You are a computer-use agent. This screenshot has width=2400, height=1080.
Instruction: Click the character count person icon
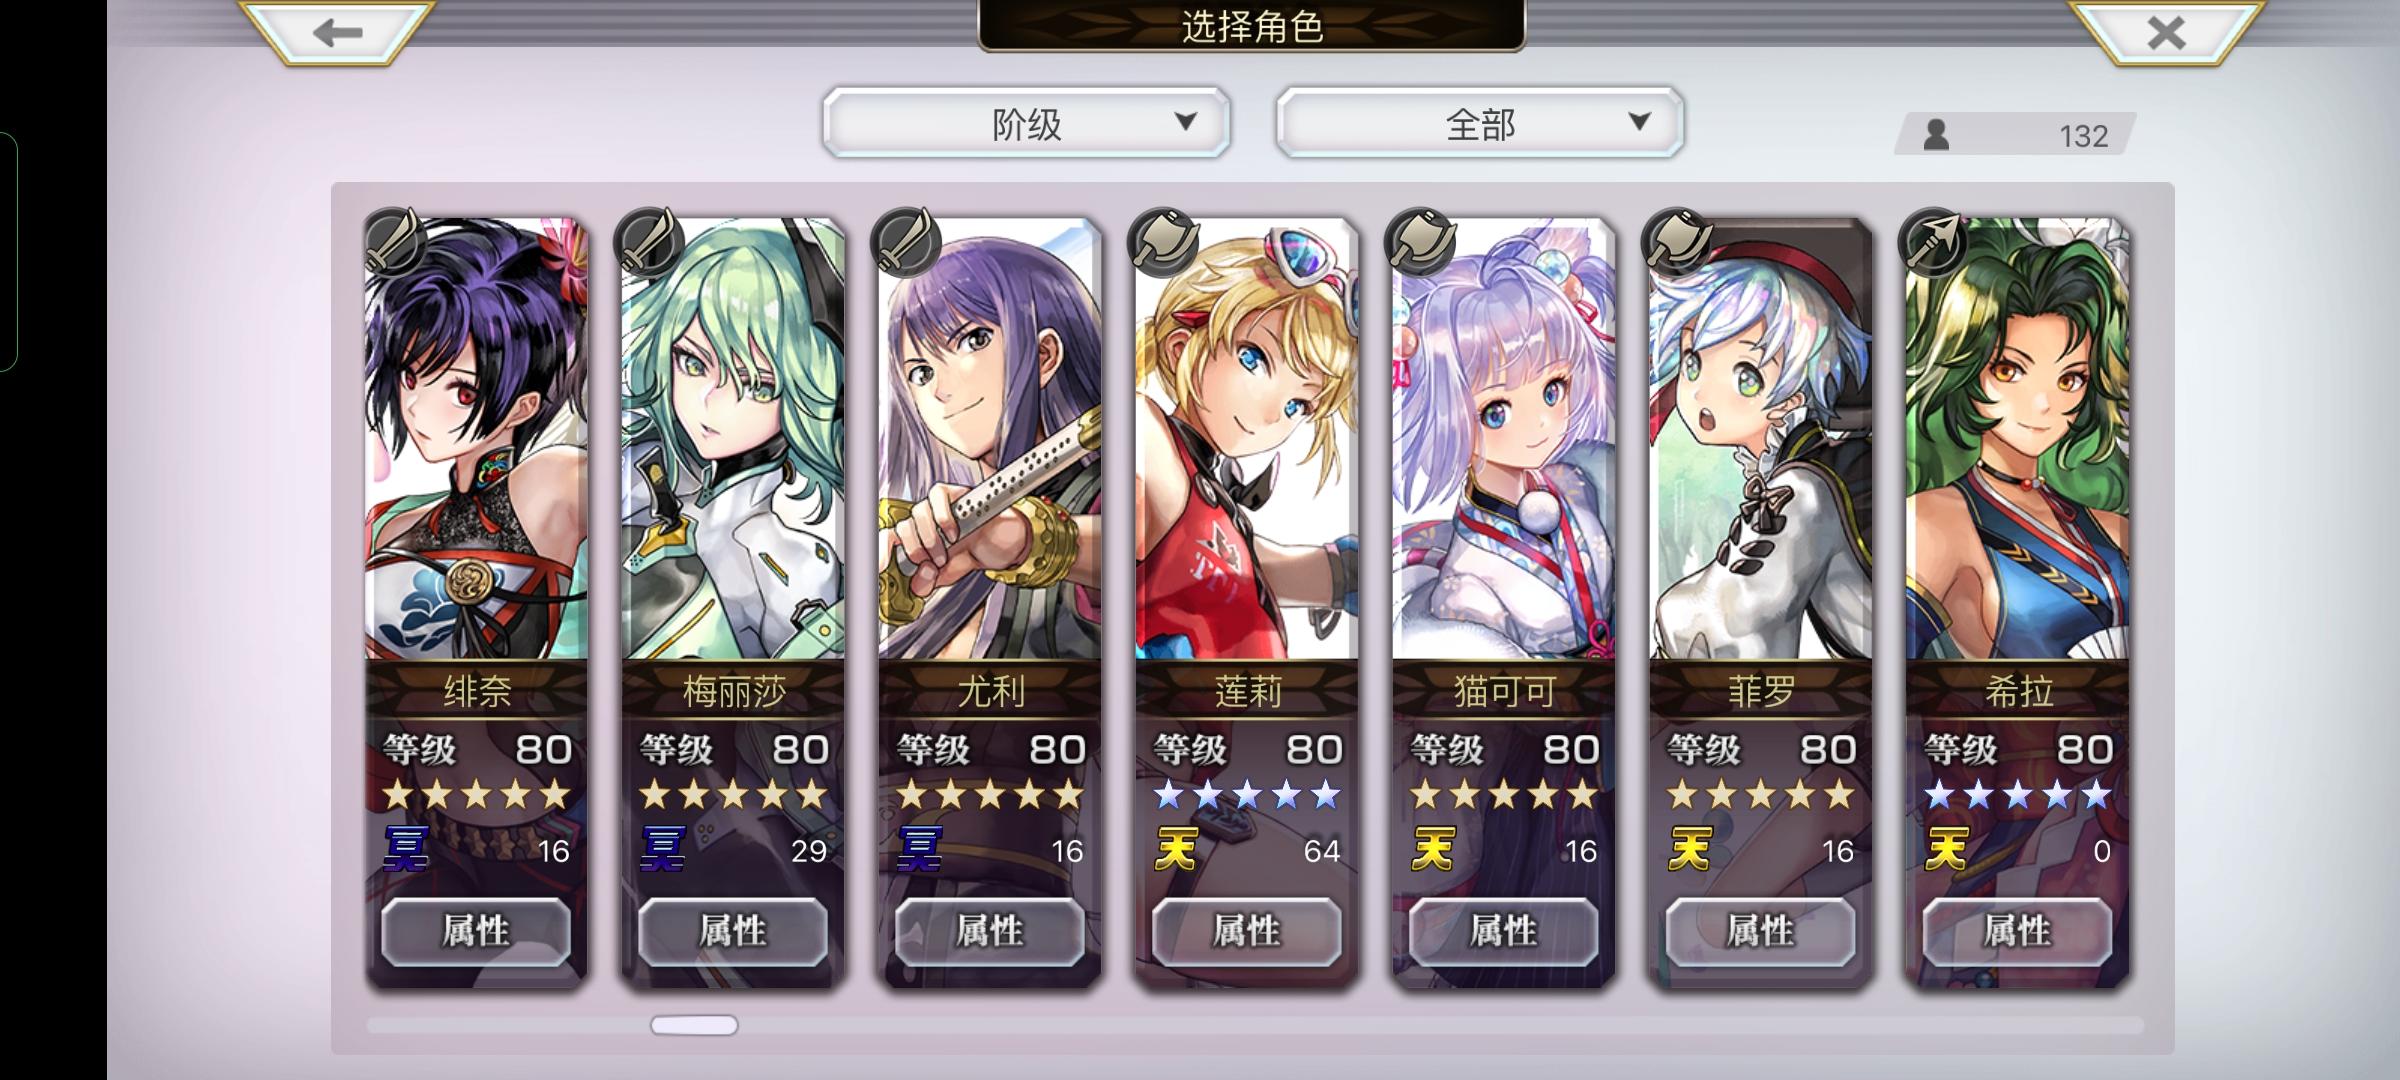point(1936,134)
